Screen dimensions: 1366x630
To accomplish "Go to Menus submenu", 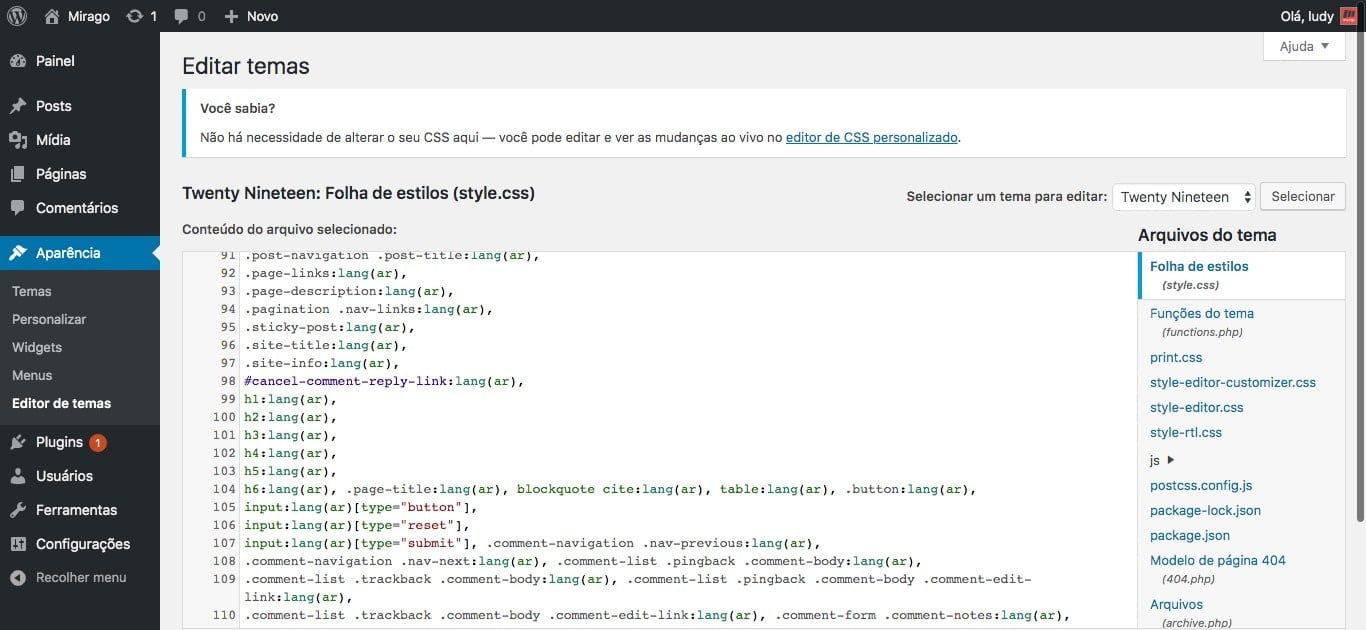I will pos(32,375).
